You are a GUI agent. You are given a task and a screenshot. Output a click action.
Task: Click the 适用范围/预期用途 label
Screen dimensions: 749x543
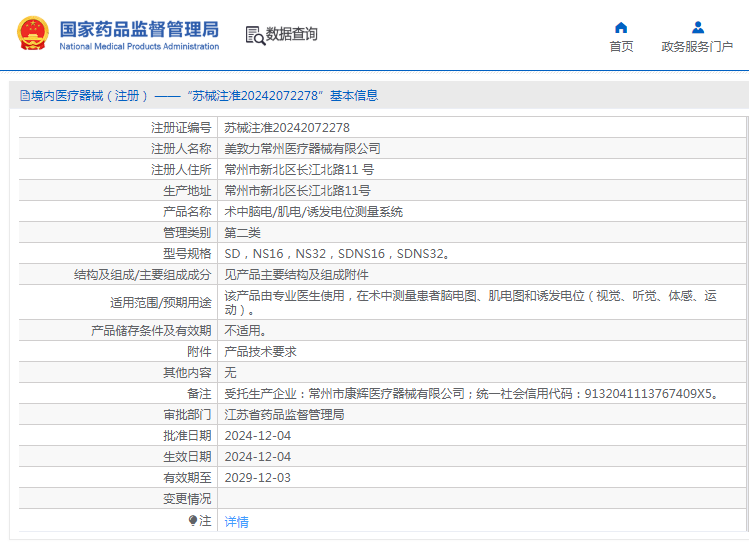(160, 303)
